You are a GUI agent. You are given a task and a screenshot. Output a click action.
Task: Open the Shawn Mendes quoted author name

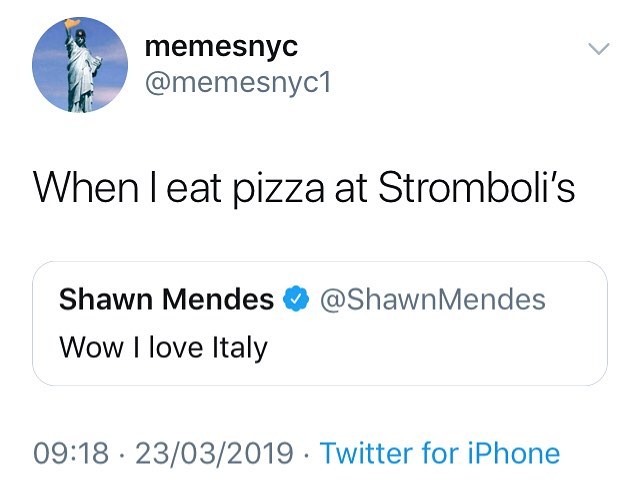click(166, 299)
